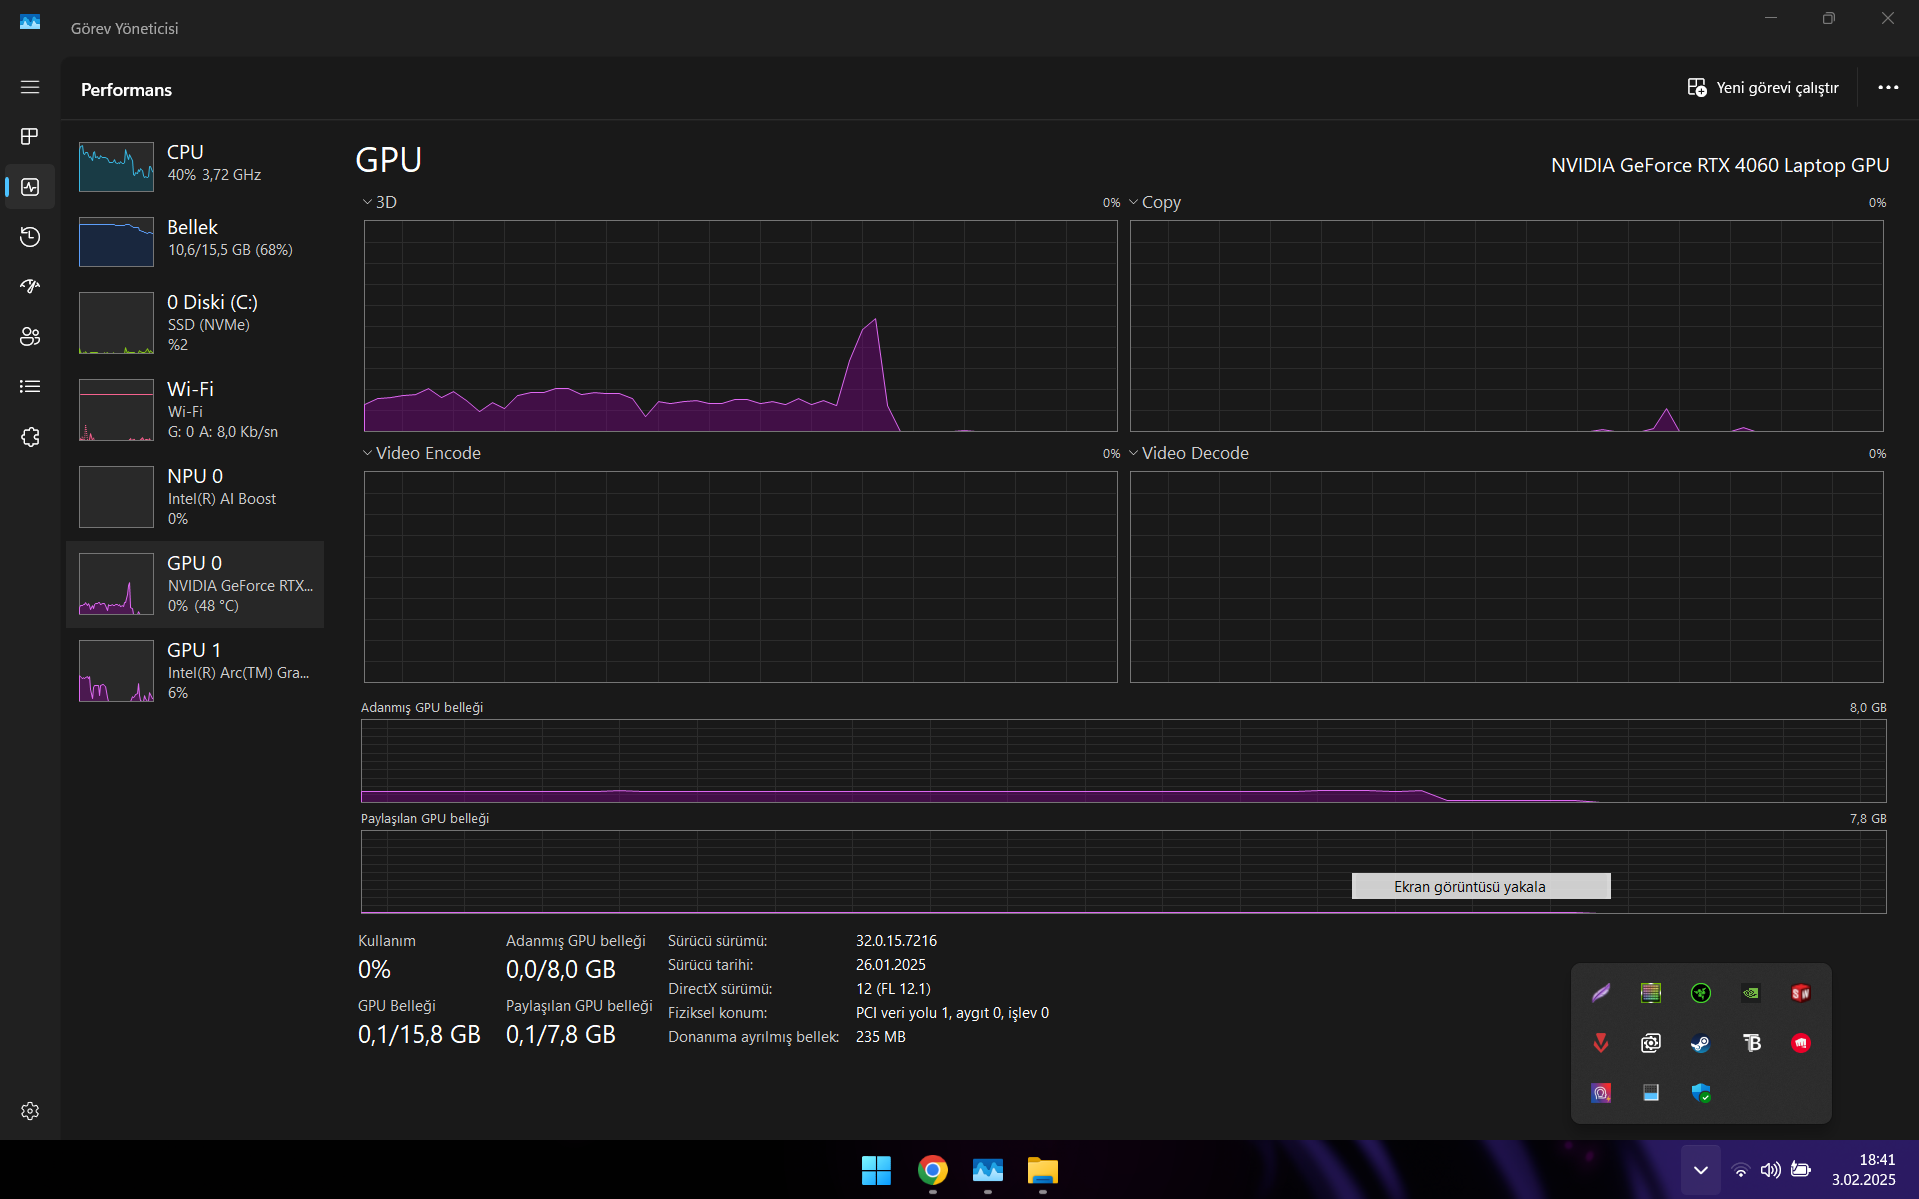
Task: Select GPU 0 NVIDIA GeForce RTX
Action: click(x=195, y=584)
